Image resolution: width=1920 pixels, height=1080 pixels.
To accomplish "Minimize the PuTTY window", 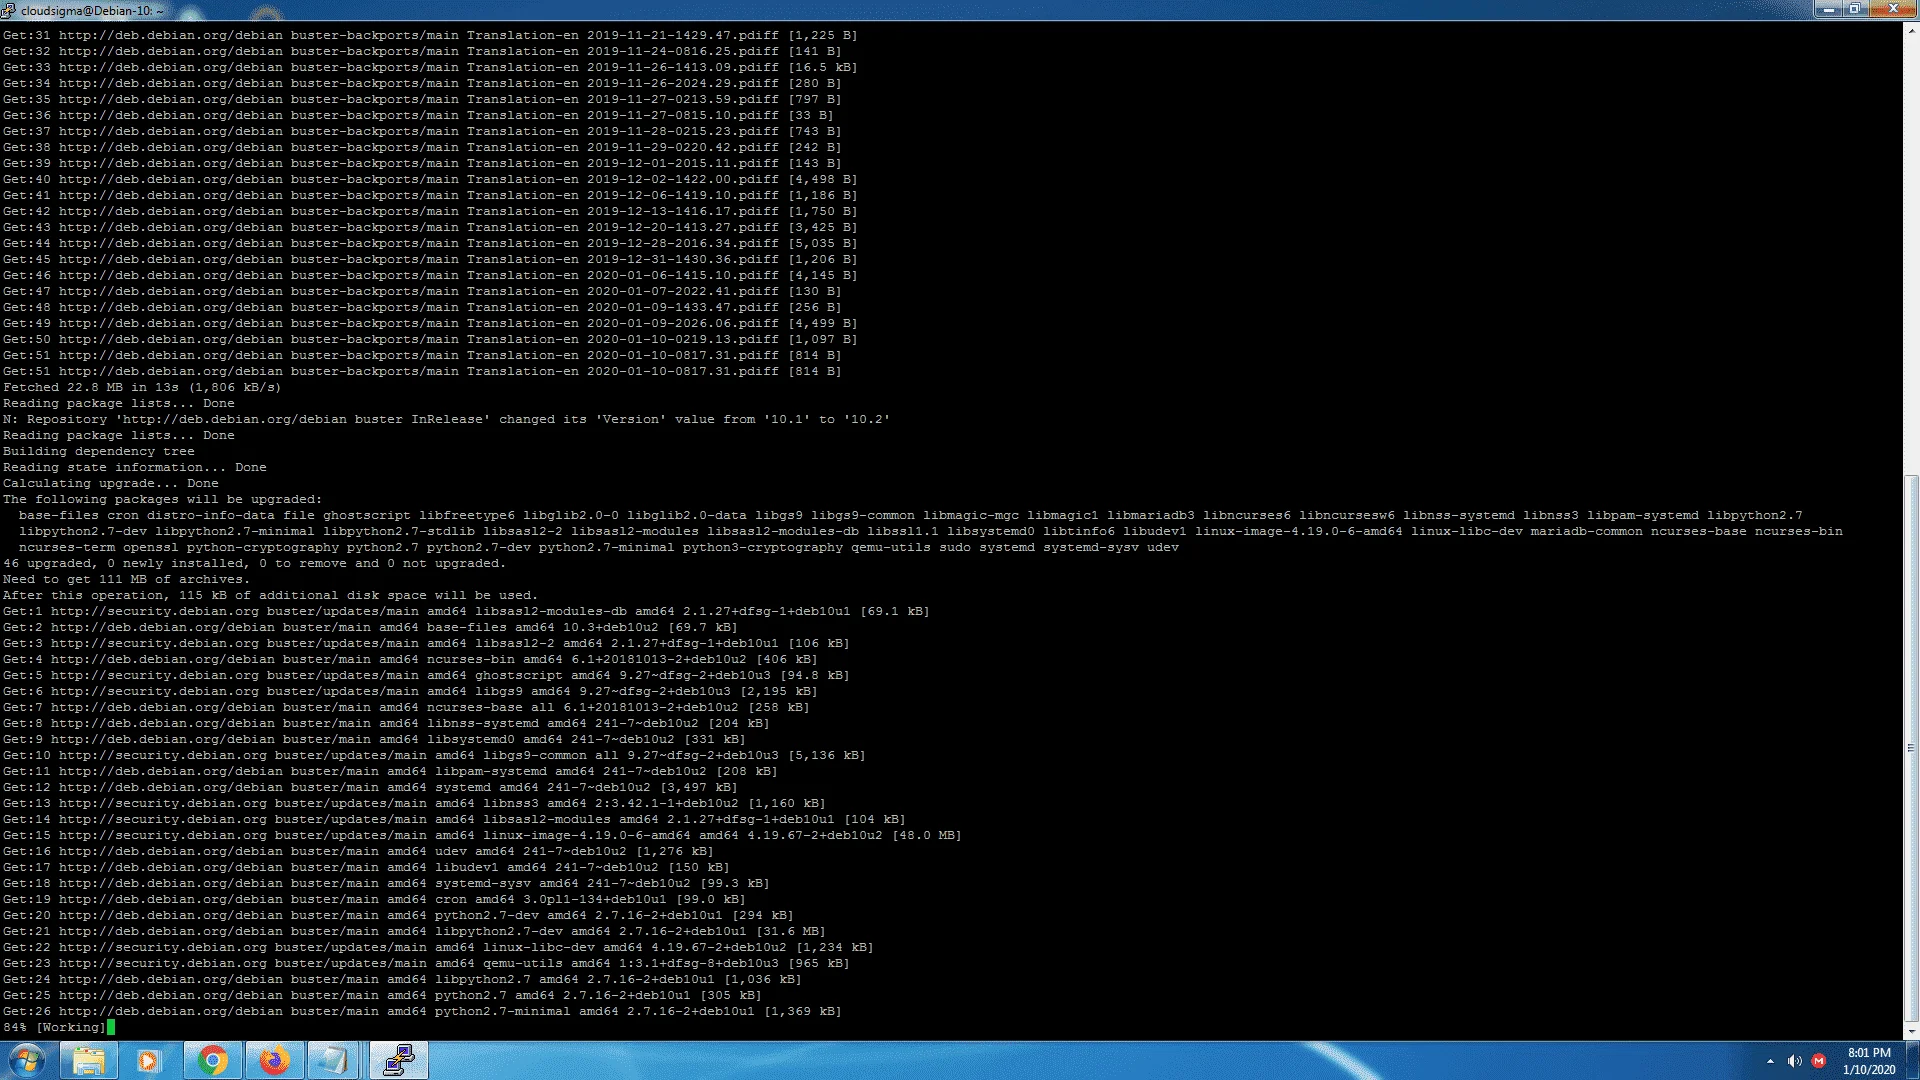I will [x=1828, y=9].
